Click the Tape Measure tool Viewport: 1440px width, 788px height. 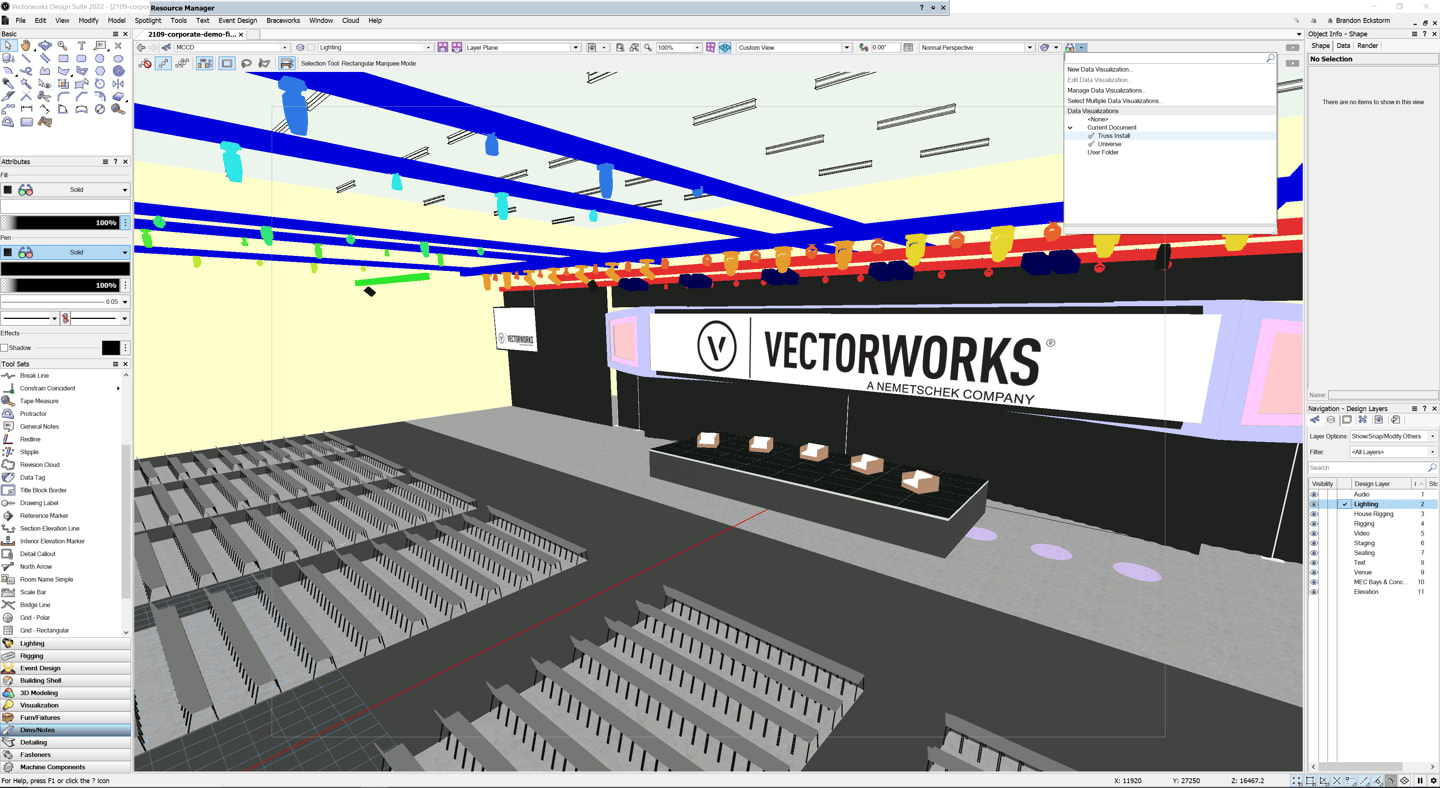tap(39, 401)
